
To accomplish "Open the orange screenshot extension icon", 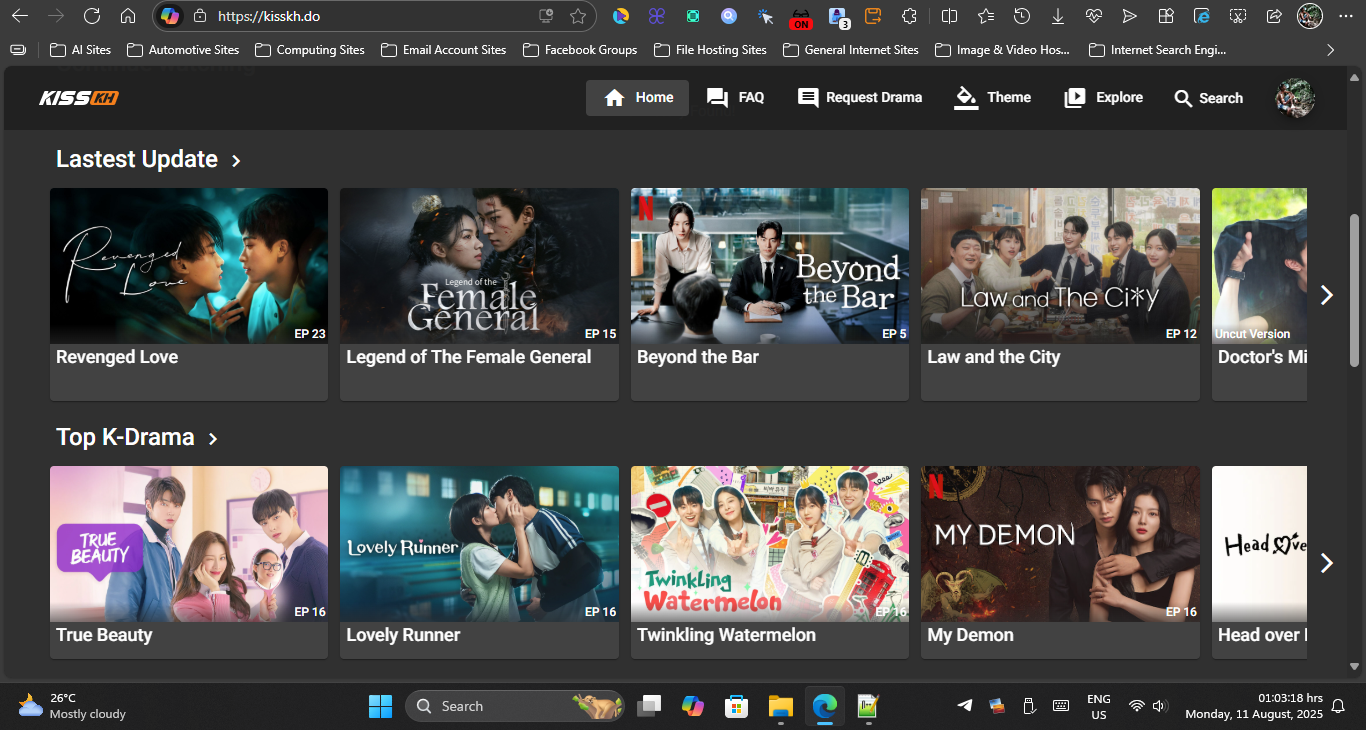I will [873, 16].
